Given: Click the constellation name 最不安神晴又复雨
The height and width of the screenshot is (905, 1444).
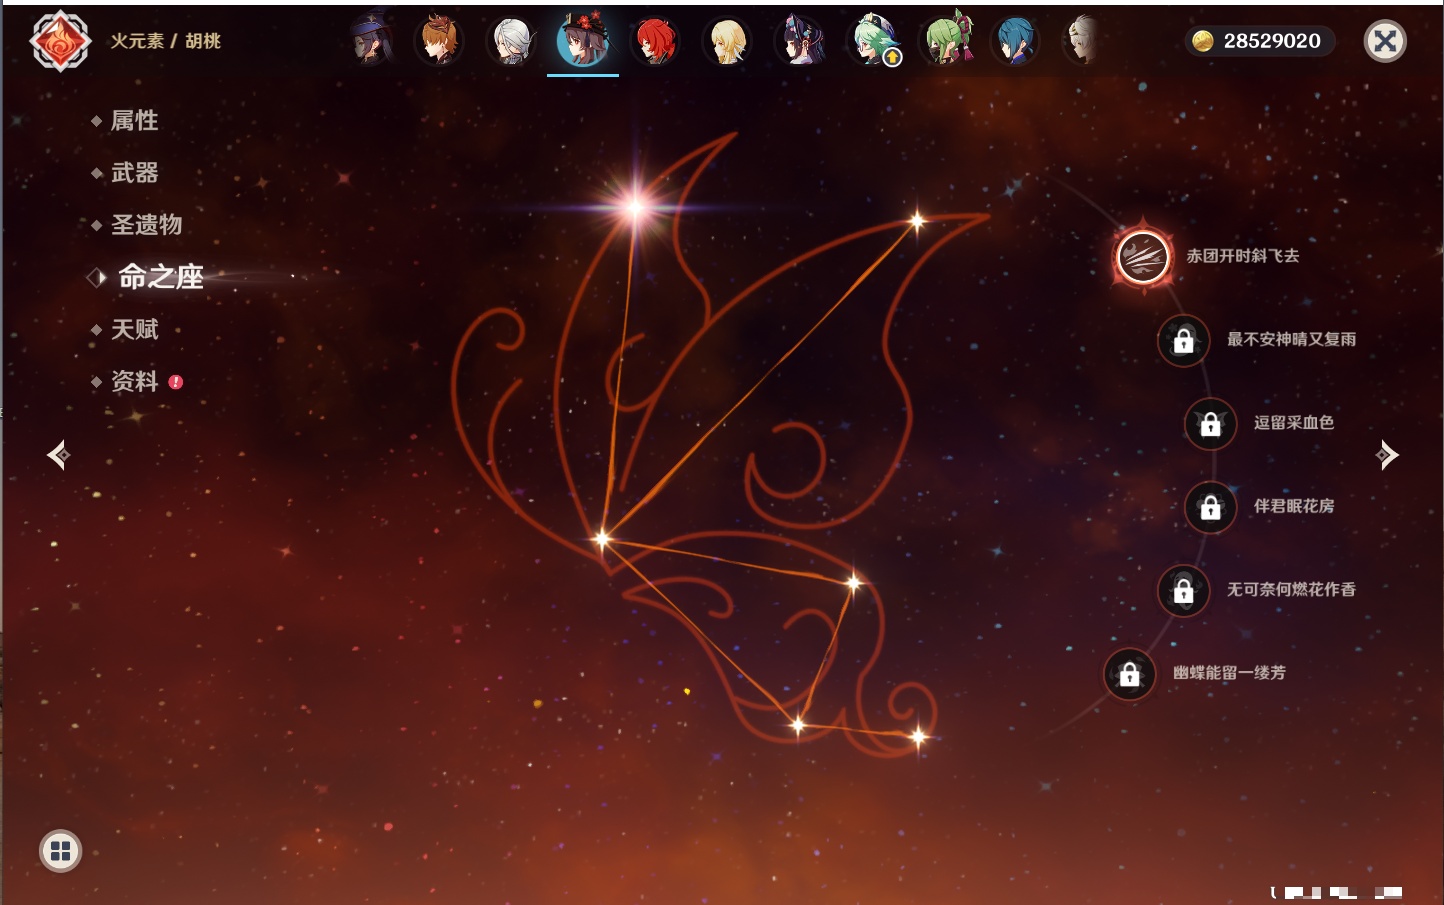Looking at the screenshot, I should (x=1291, y=339).
